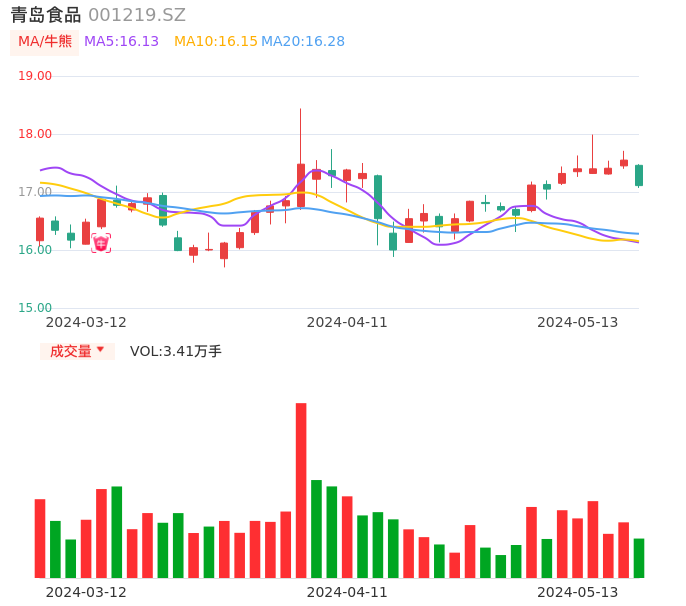Screen dimensions: 686x606
Task: Click the tallest red volume bar
Action: 301,490
